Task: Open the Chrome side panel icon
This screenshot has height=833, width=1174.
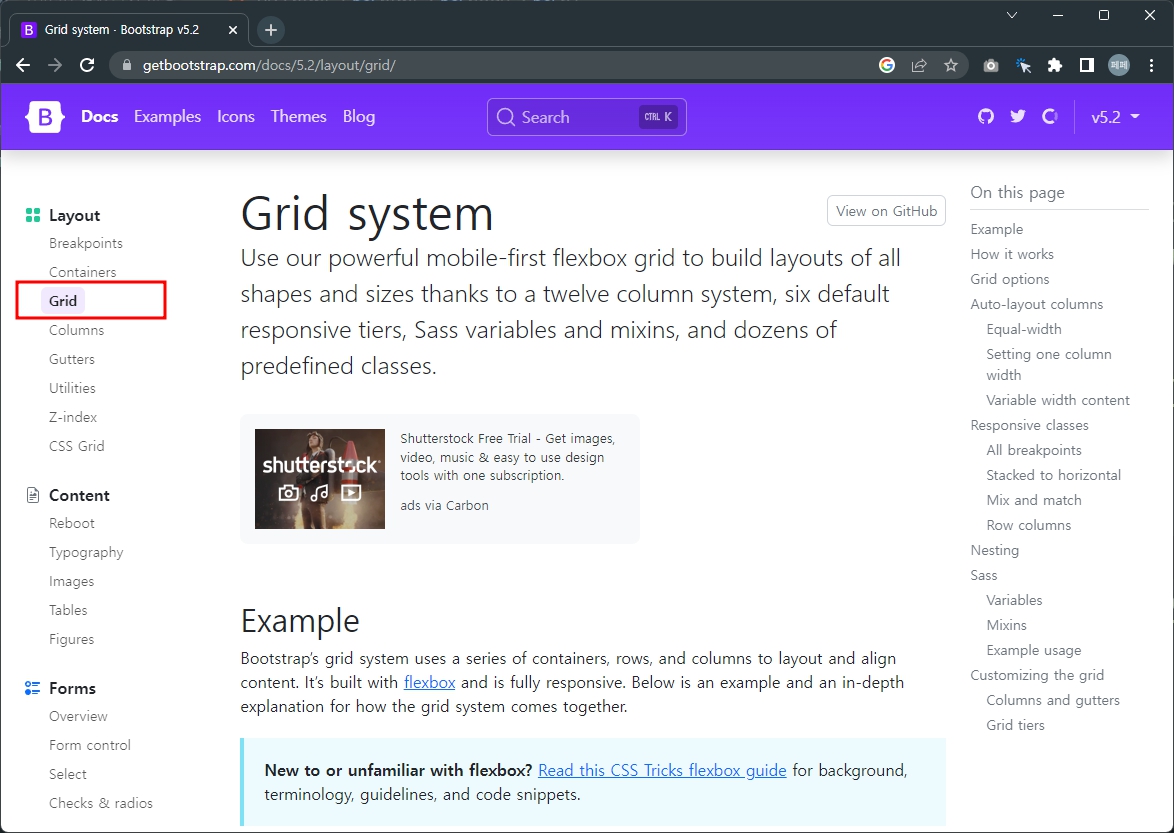Action: click(1086, 64)
